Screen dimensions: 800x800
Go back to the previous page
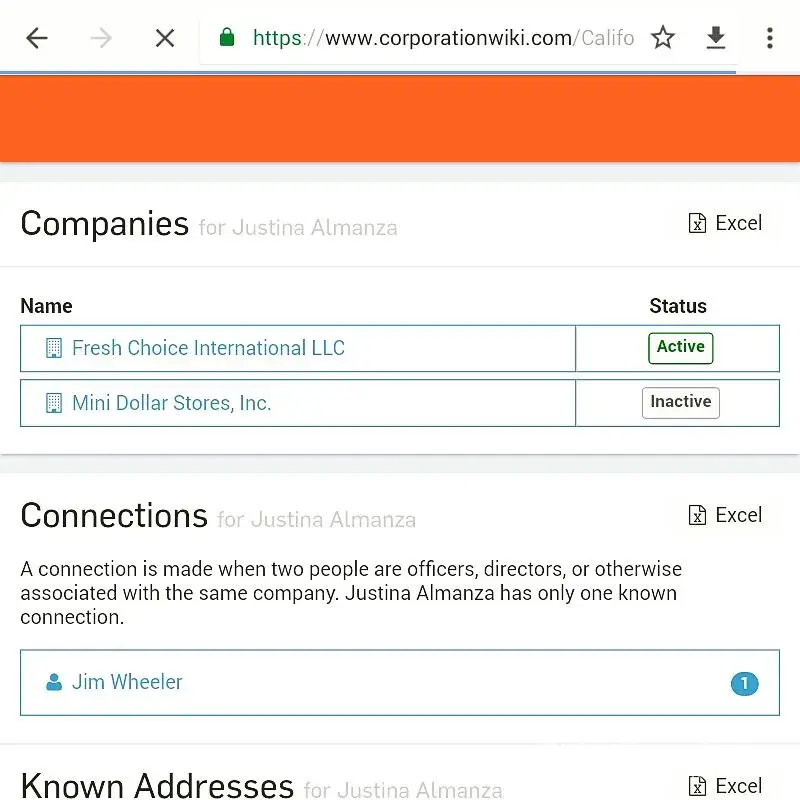pos(37,38)
